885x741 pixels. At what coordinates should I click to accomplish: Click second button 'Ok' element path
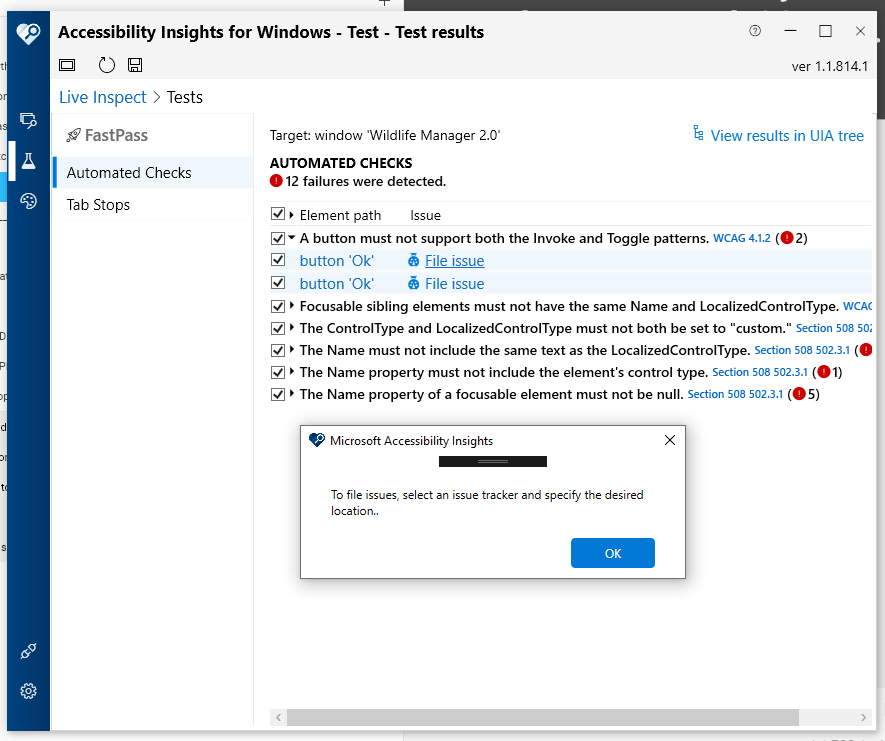click(x=336, y=283)
